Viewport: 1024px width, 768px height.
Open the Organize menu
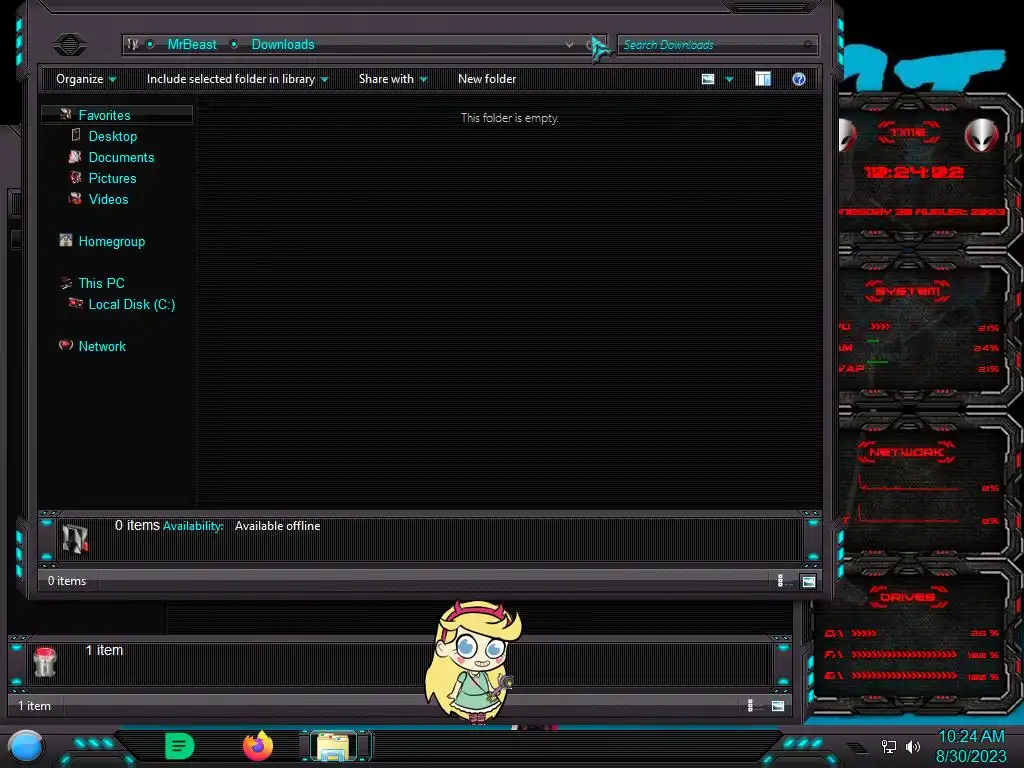(86, 79)
